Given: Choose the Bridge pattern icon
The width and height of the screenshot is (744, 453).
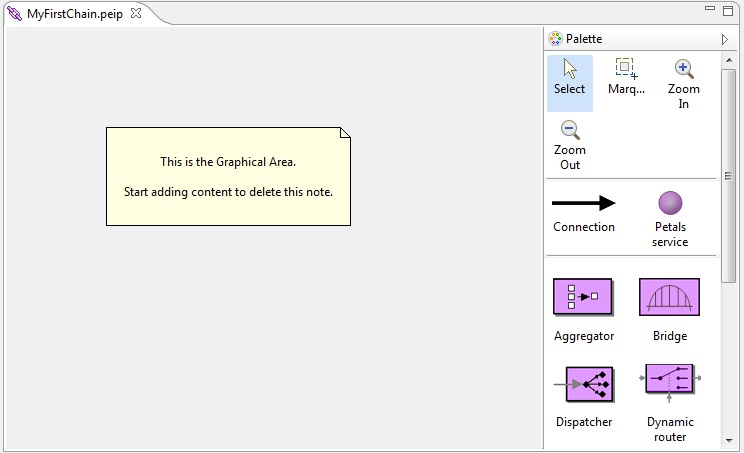Looking at the screenshot, I should (669, 297).
